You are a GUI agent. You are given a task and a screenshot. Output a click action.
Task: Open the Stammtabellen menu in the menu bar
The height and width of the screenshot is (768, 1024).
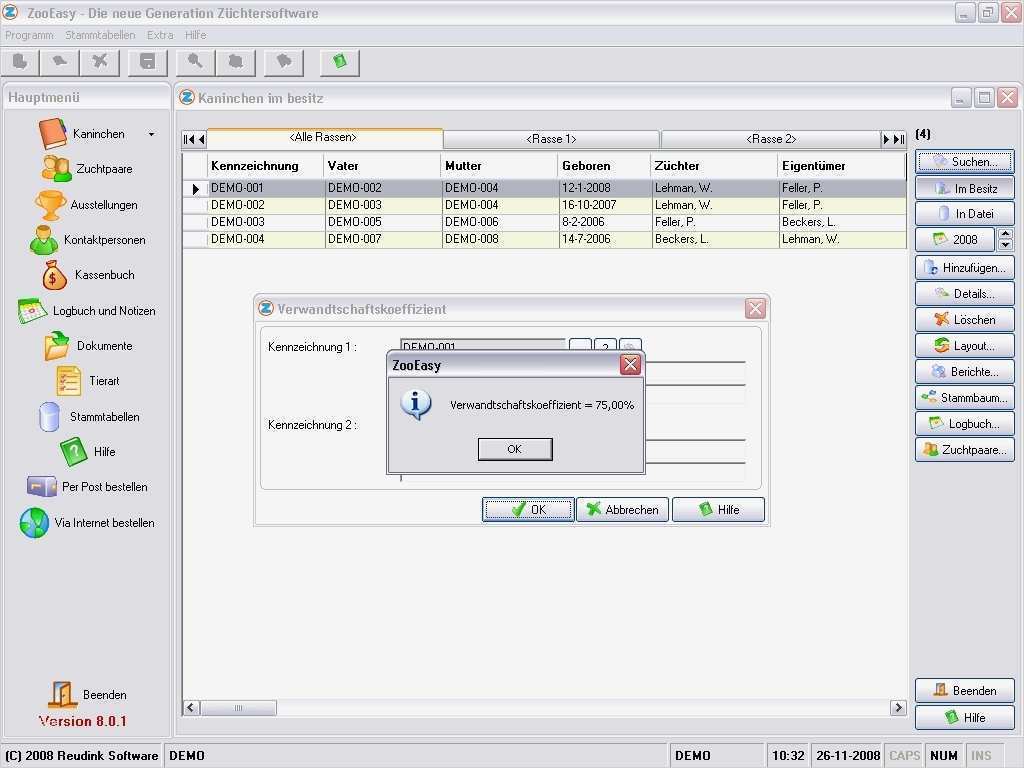tap(100, 35)
